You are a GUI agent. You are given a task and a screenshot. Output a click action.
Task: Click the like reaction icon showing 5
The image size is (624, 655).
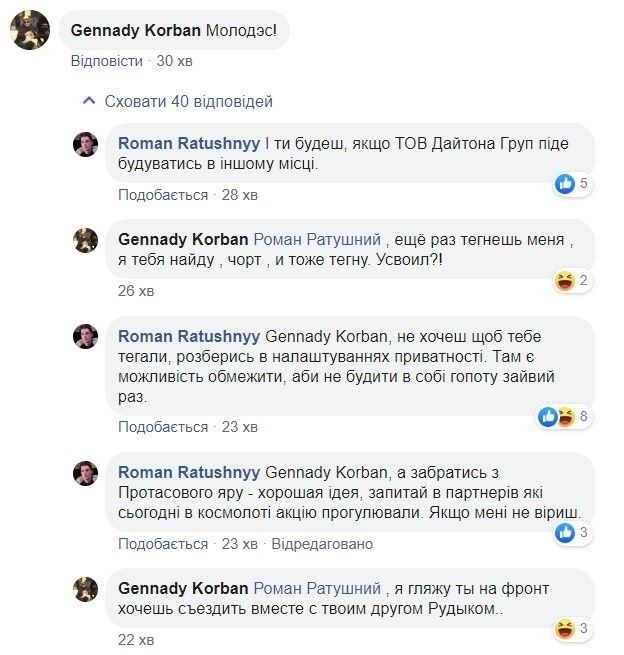point(565,184)
